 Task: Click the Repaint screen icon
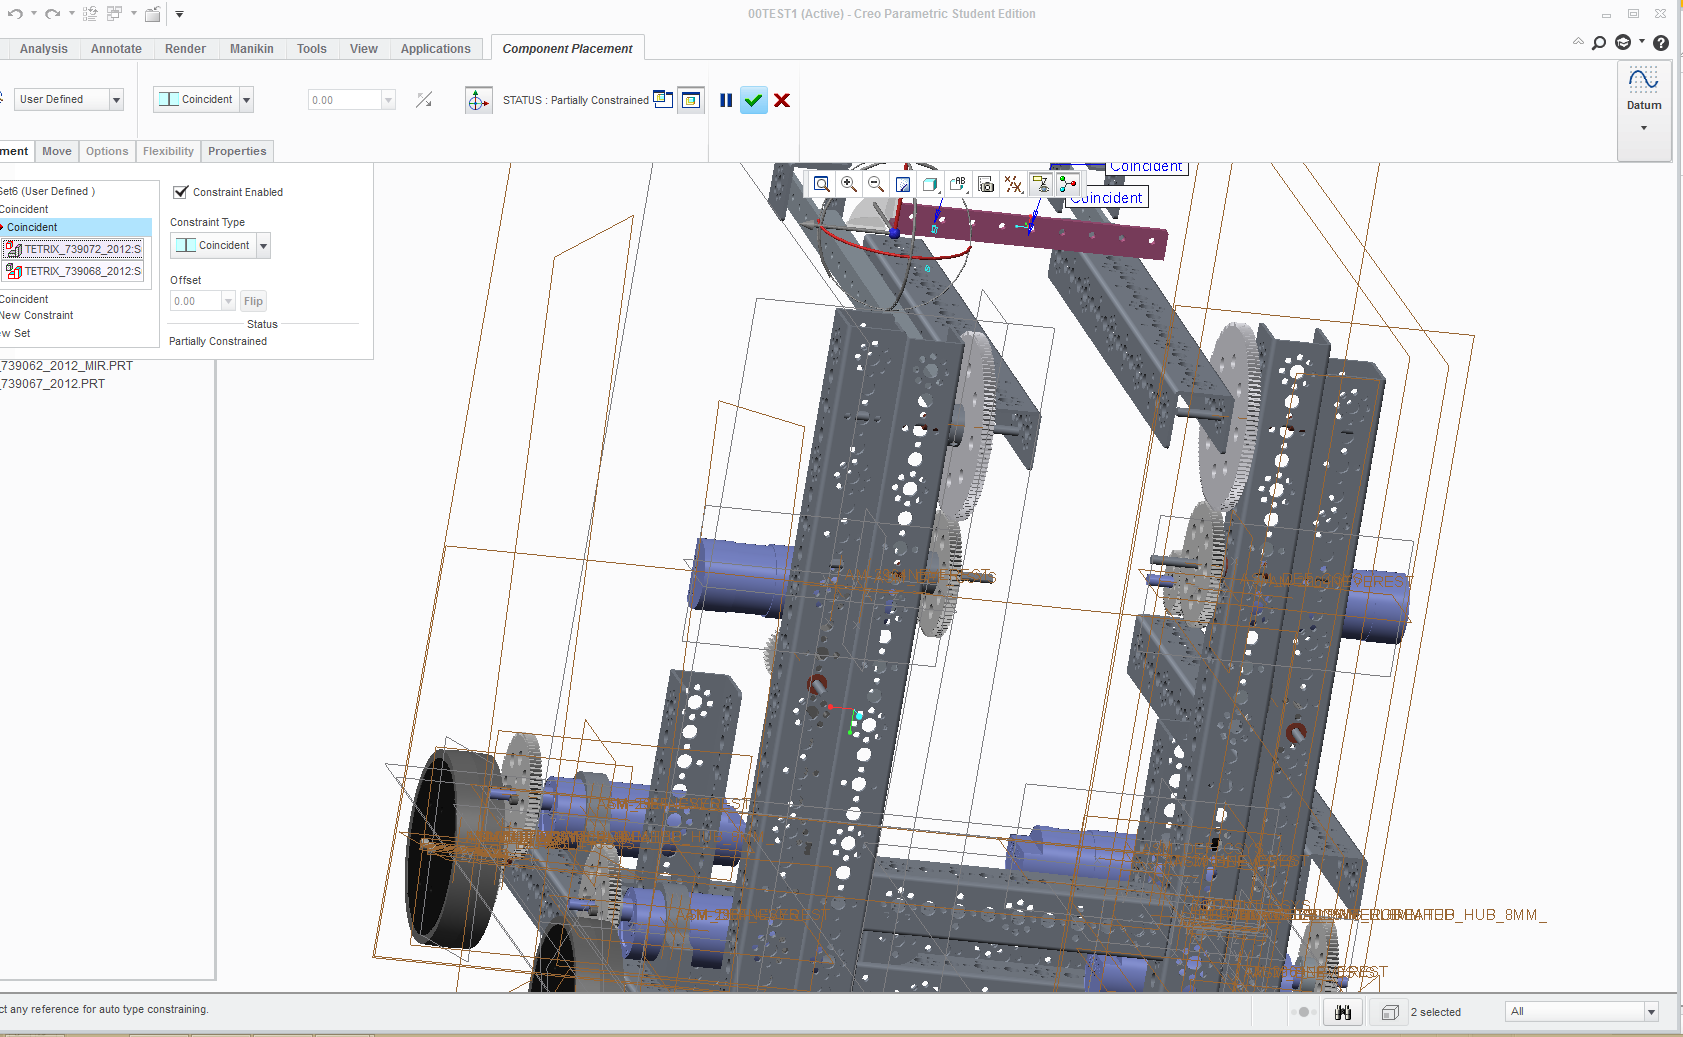pyautogui.click(x=903, y=184)
